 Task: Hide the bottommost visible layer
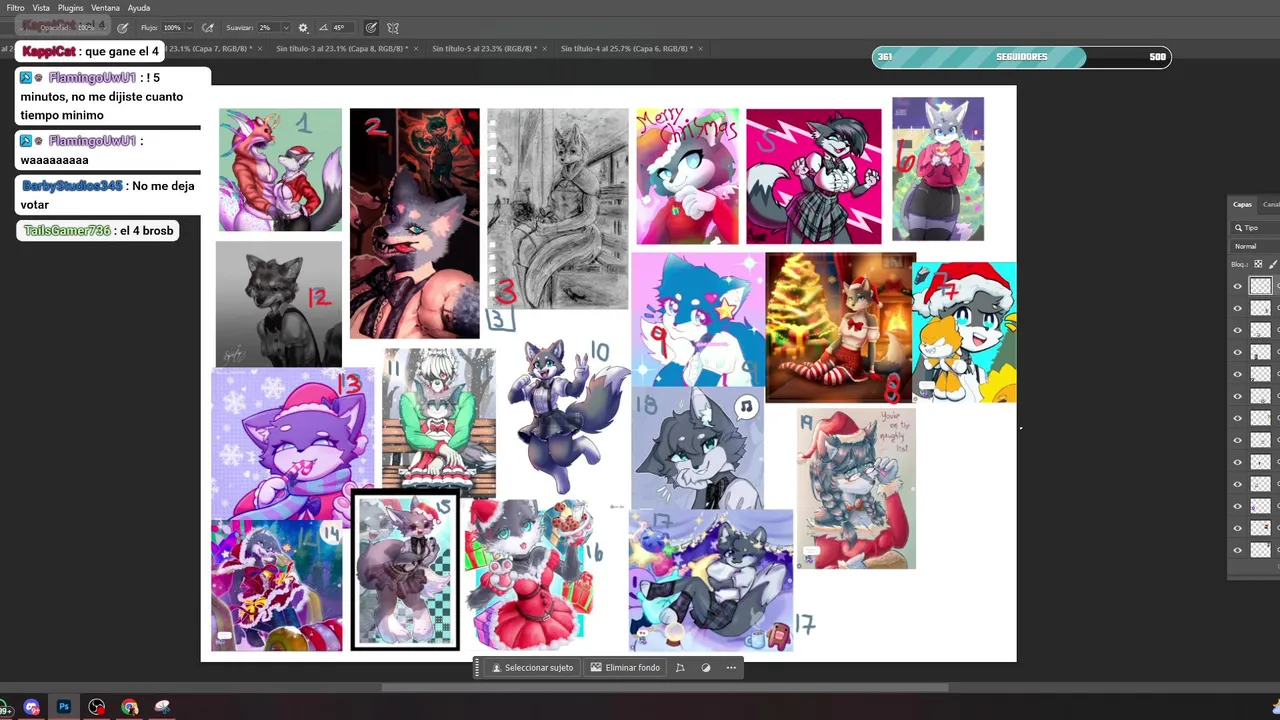pyautogui.click(x=1237, y=550)
